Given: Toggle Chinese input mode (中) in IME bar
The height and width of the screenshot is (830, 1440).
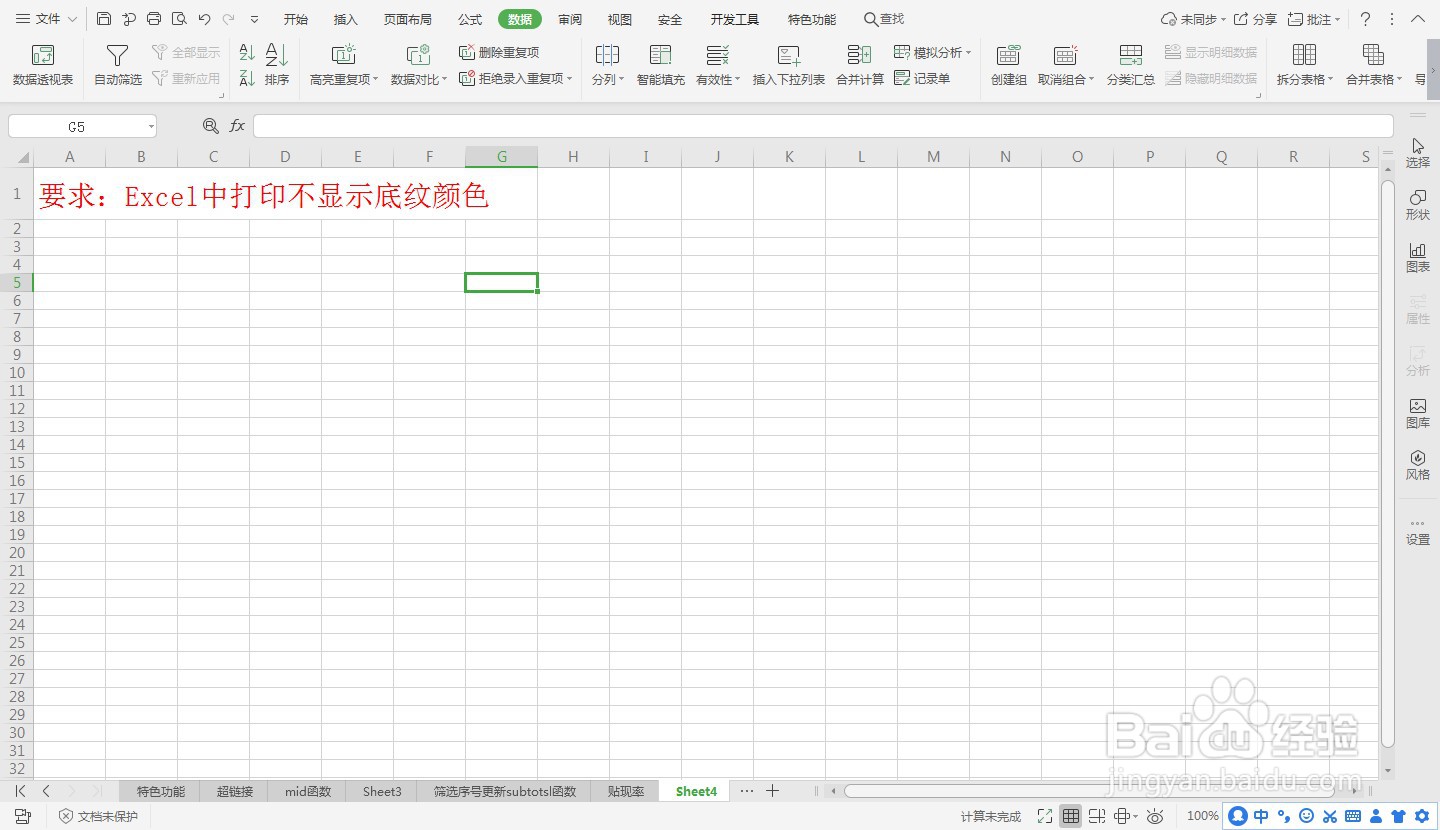Looking at the screenshot, I should coord(1261,816).
